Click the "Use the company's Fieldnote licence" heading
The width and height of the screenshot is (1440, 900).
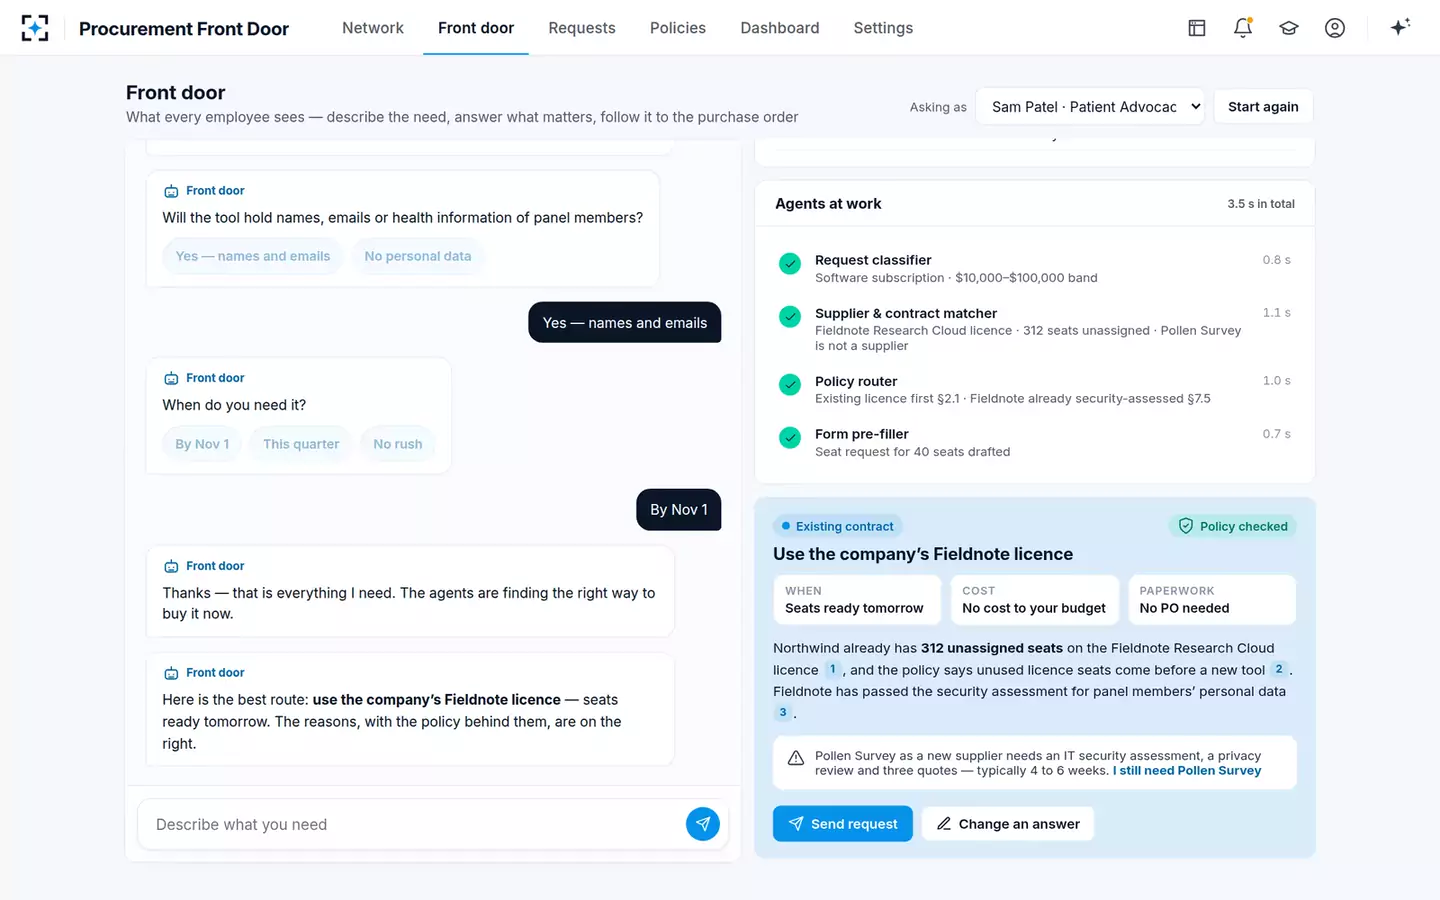pyautogui.click(x=923, y=554)
